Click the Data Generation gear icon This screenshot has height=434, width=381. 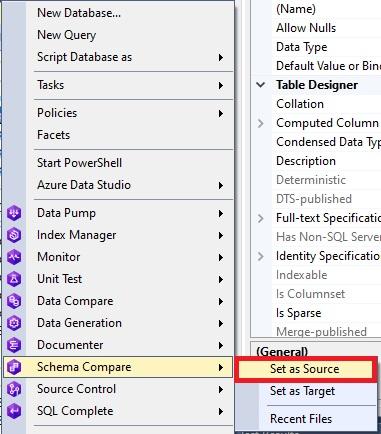(14, 323)
